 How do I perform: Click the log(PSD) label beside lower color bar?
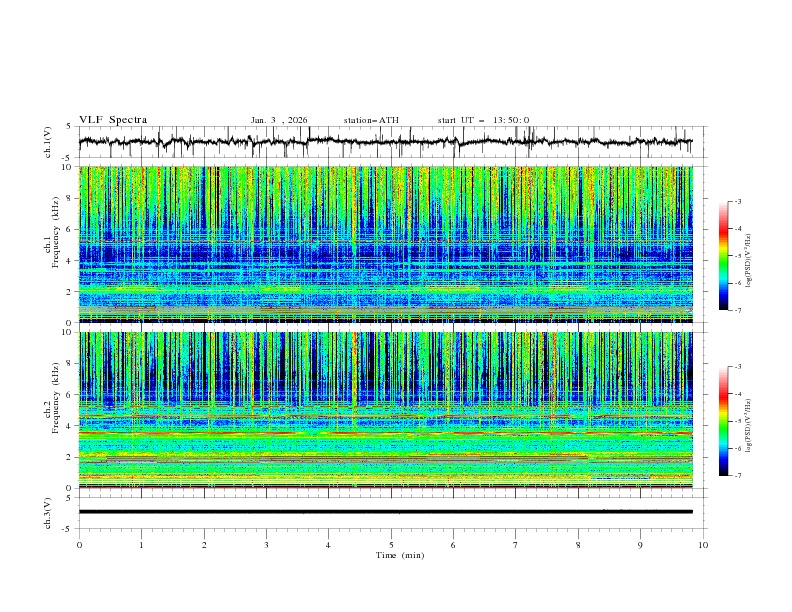click(x=748, y=426)
